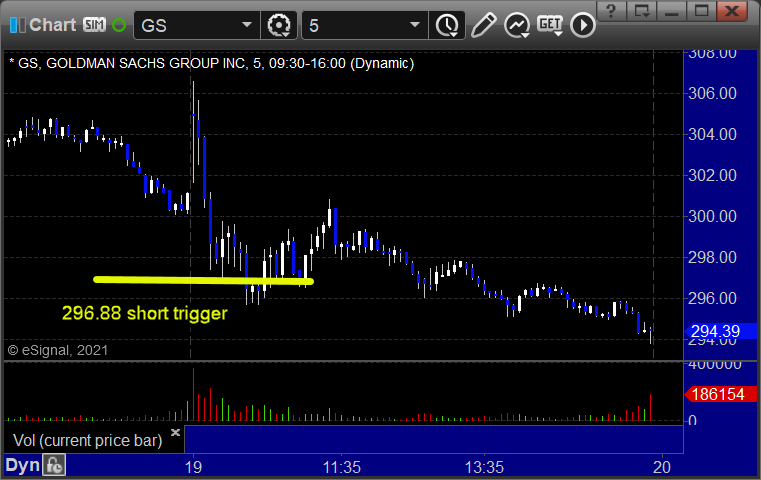Click the 20 date label on time axis
This screenshot has width=761, height=480.
(x=662, y=467)
